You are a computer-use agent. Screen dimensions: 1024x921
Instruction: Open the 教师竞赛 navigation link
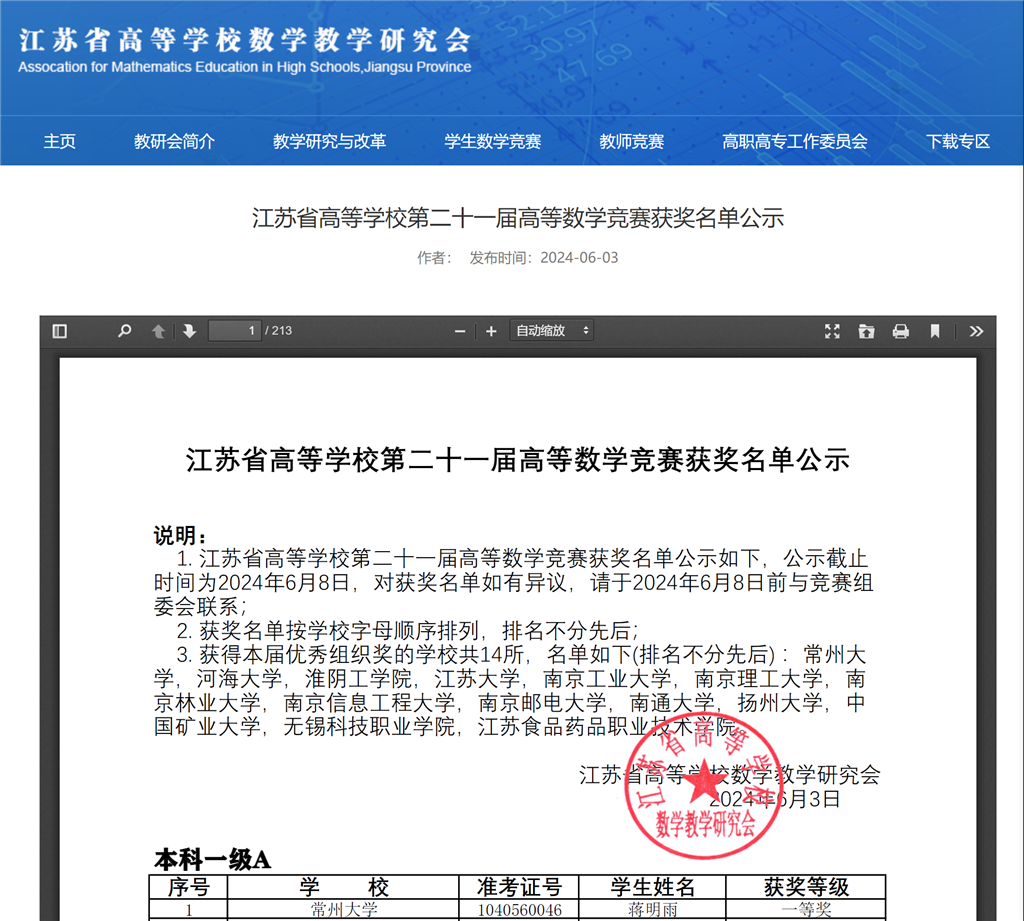(631, 141)
